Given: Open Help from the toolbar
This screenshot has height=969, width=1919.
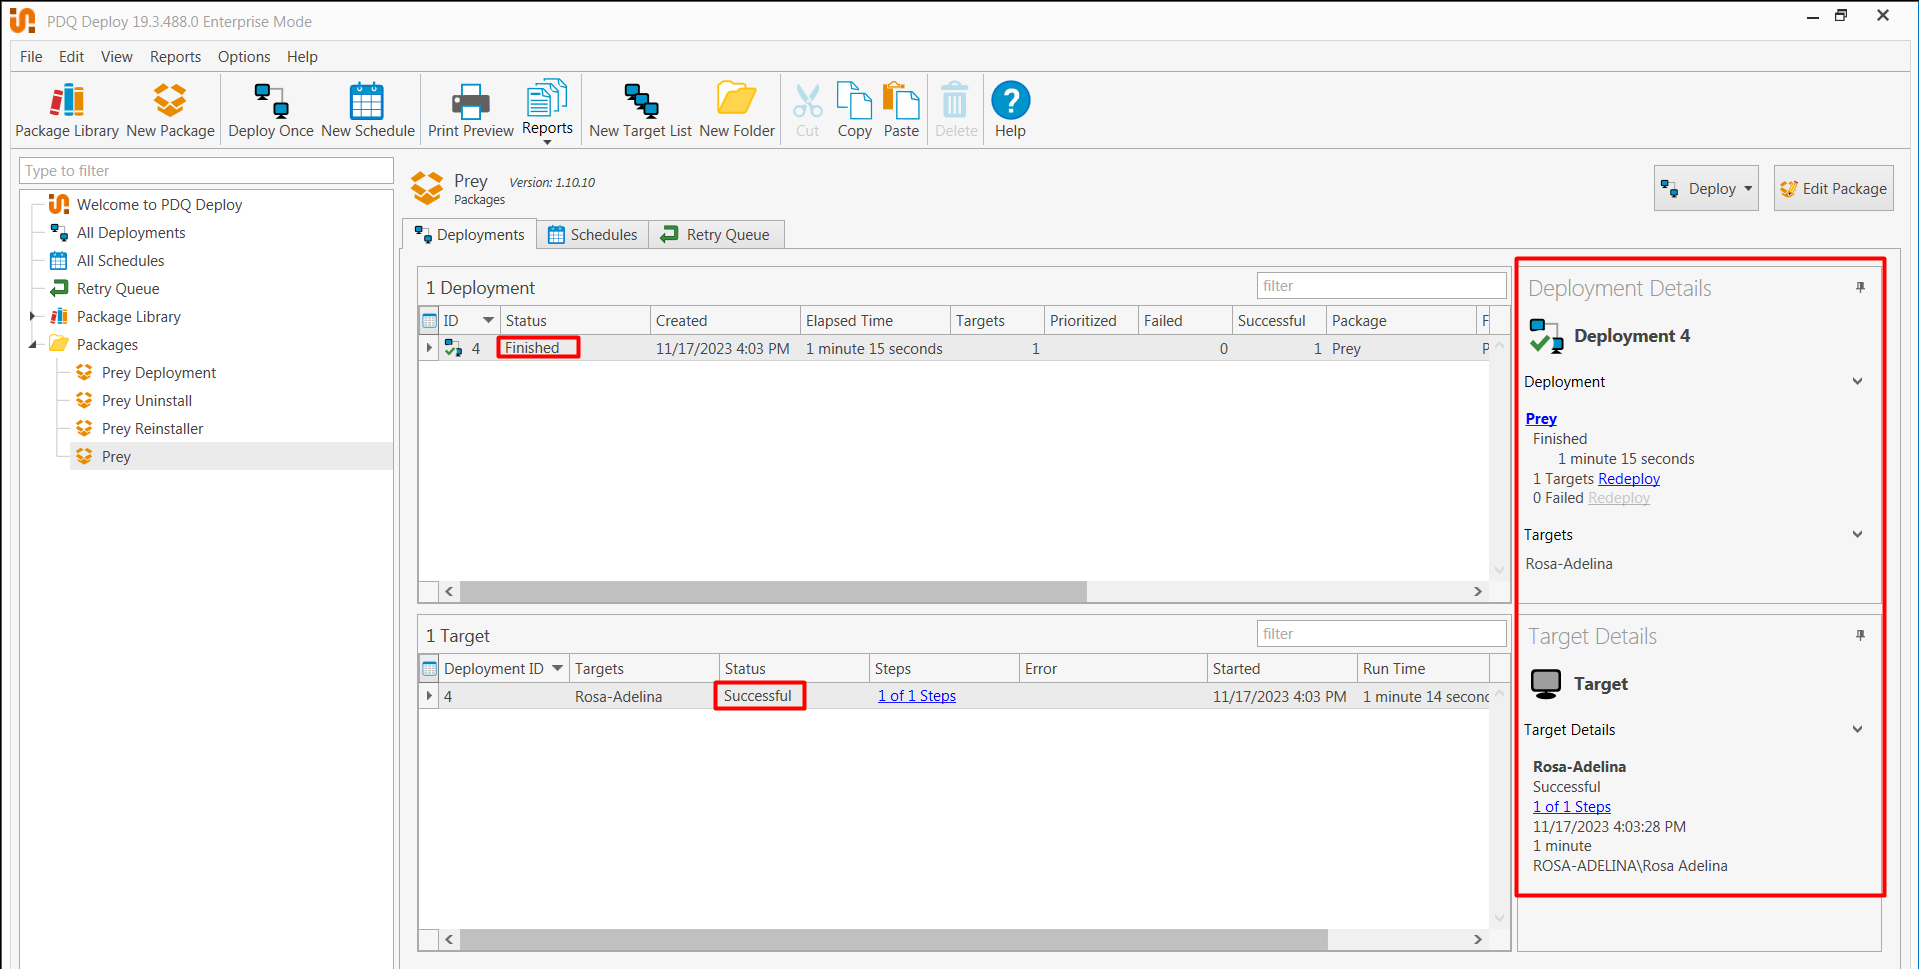Looking at the screenshot, I should coord(1010,110).
